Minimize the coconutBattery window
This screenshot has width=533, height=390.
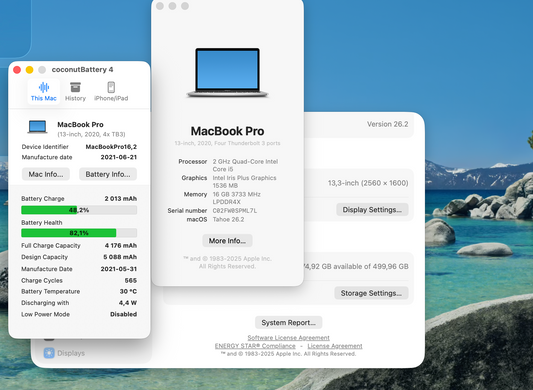[x=30, y=70]
